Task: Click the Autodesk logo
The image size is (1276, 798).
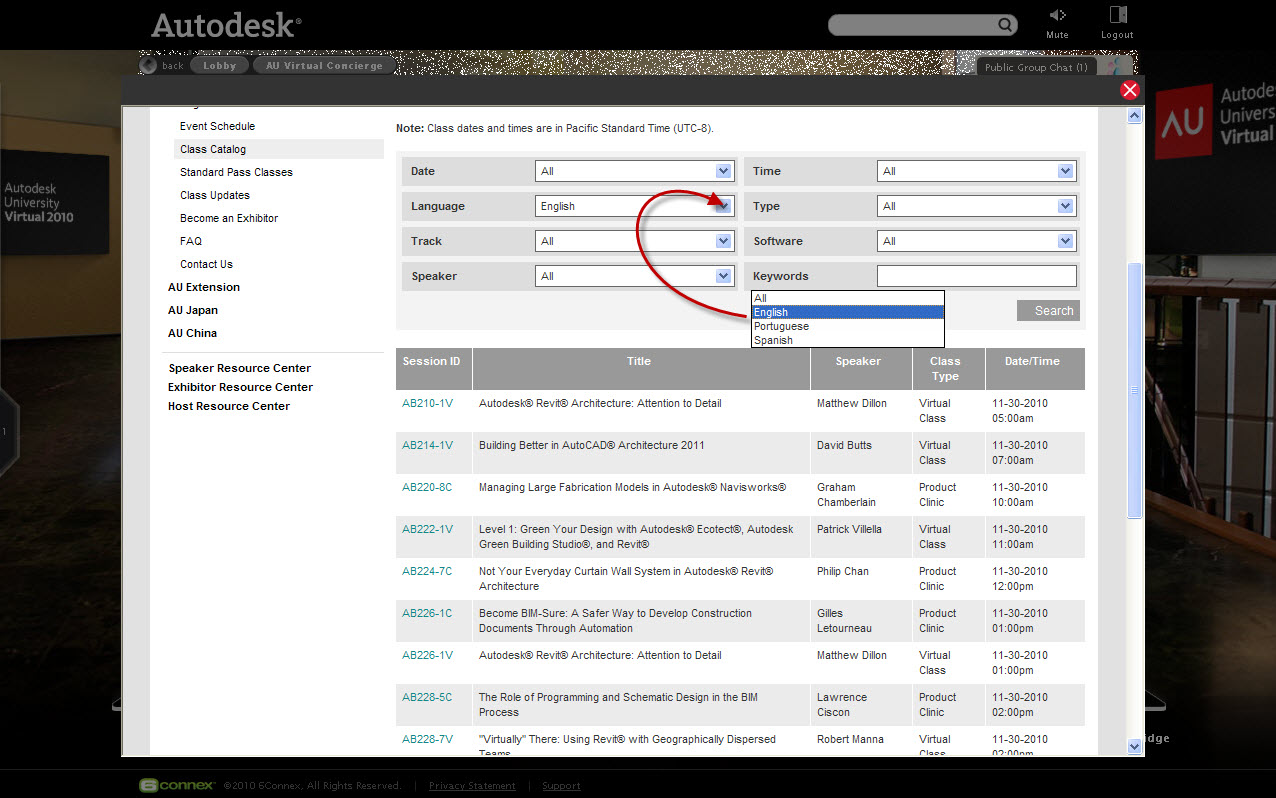Action: (x=226, y=25)
